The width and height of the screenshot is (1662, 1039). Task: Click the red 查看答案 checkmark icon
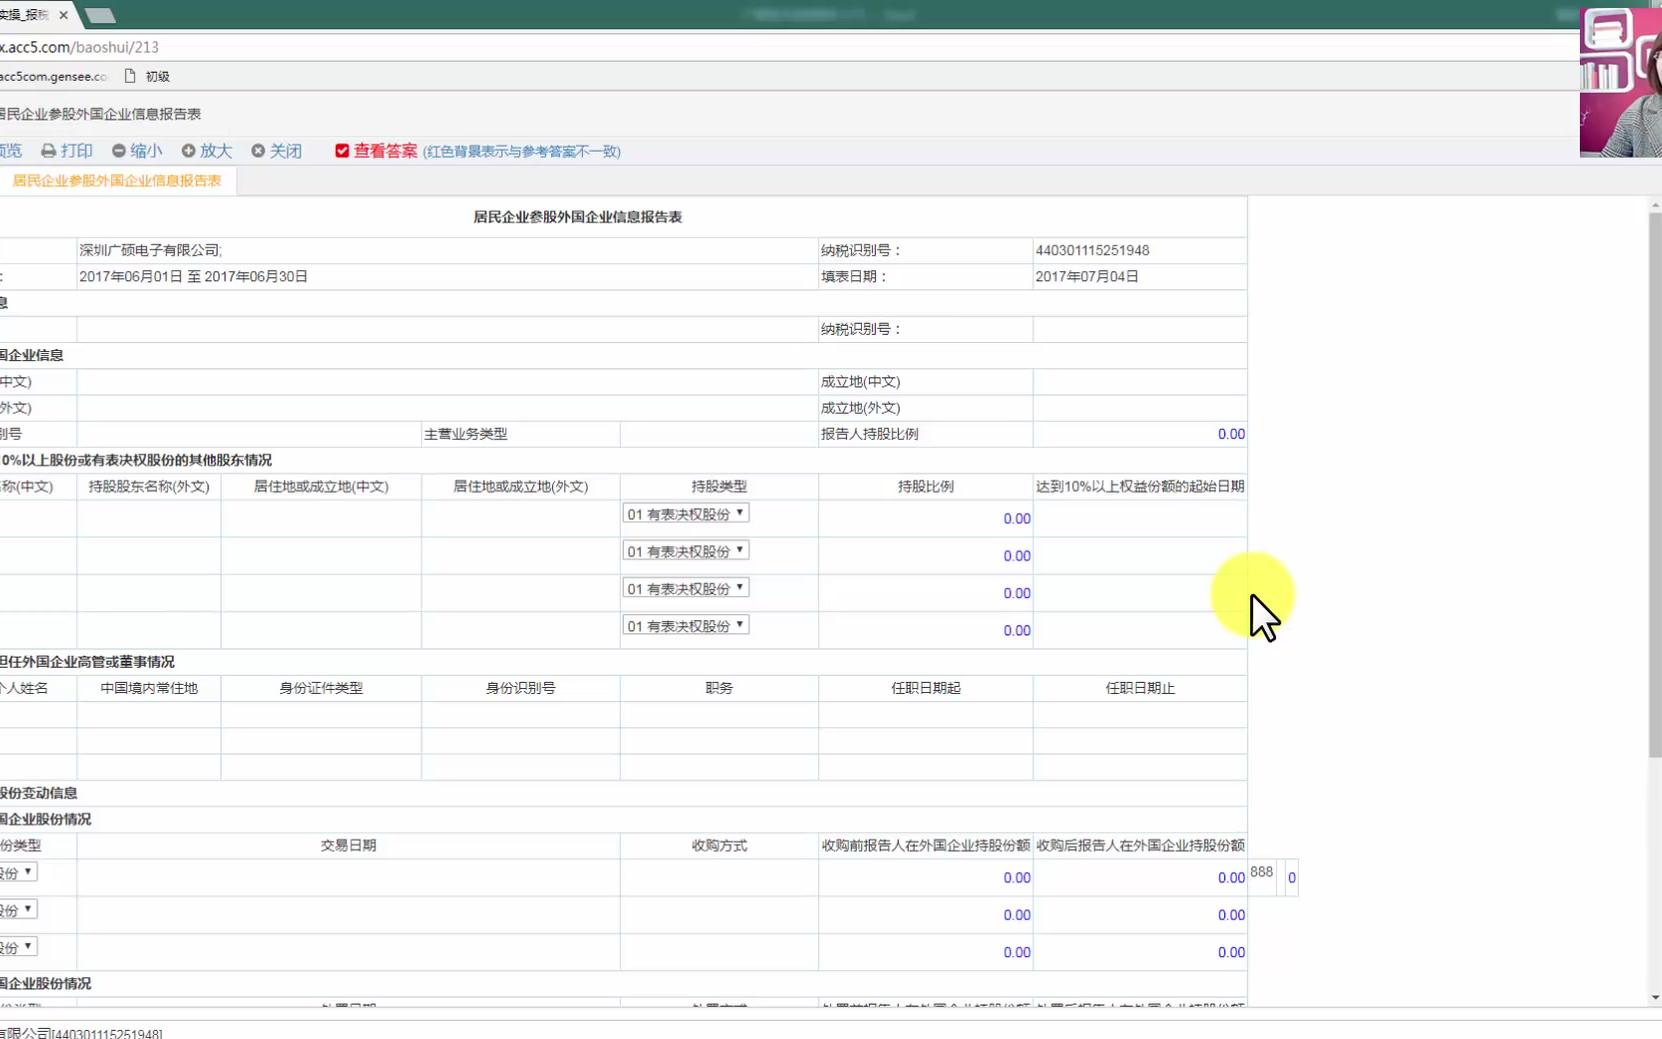[343, 151]
